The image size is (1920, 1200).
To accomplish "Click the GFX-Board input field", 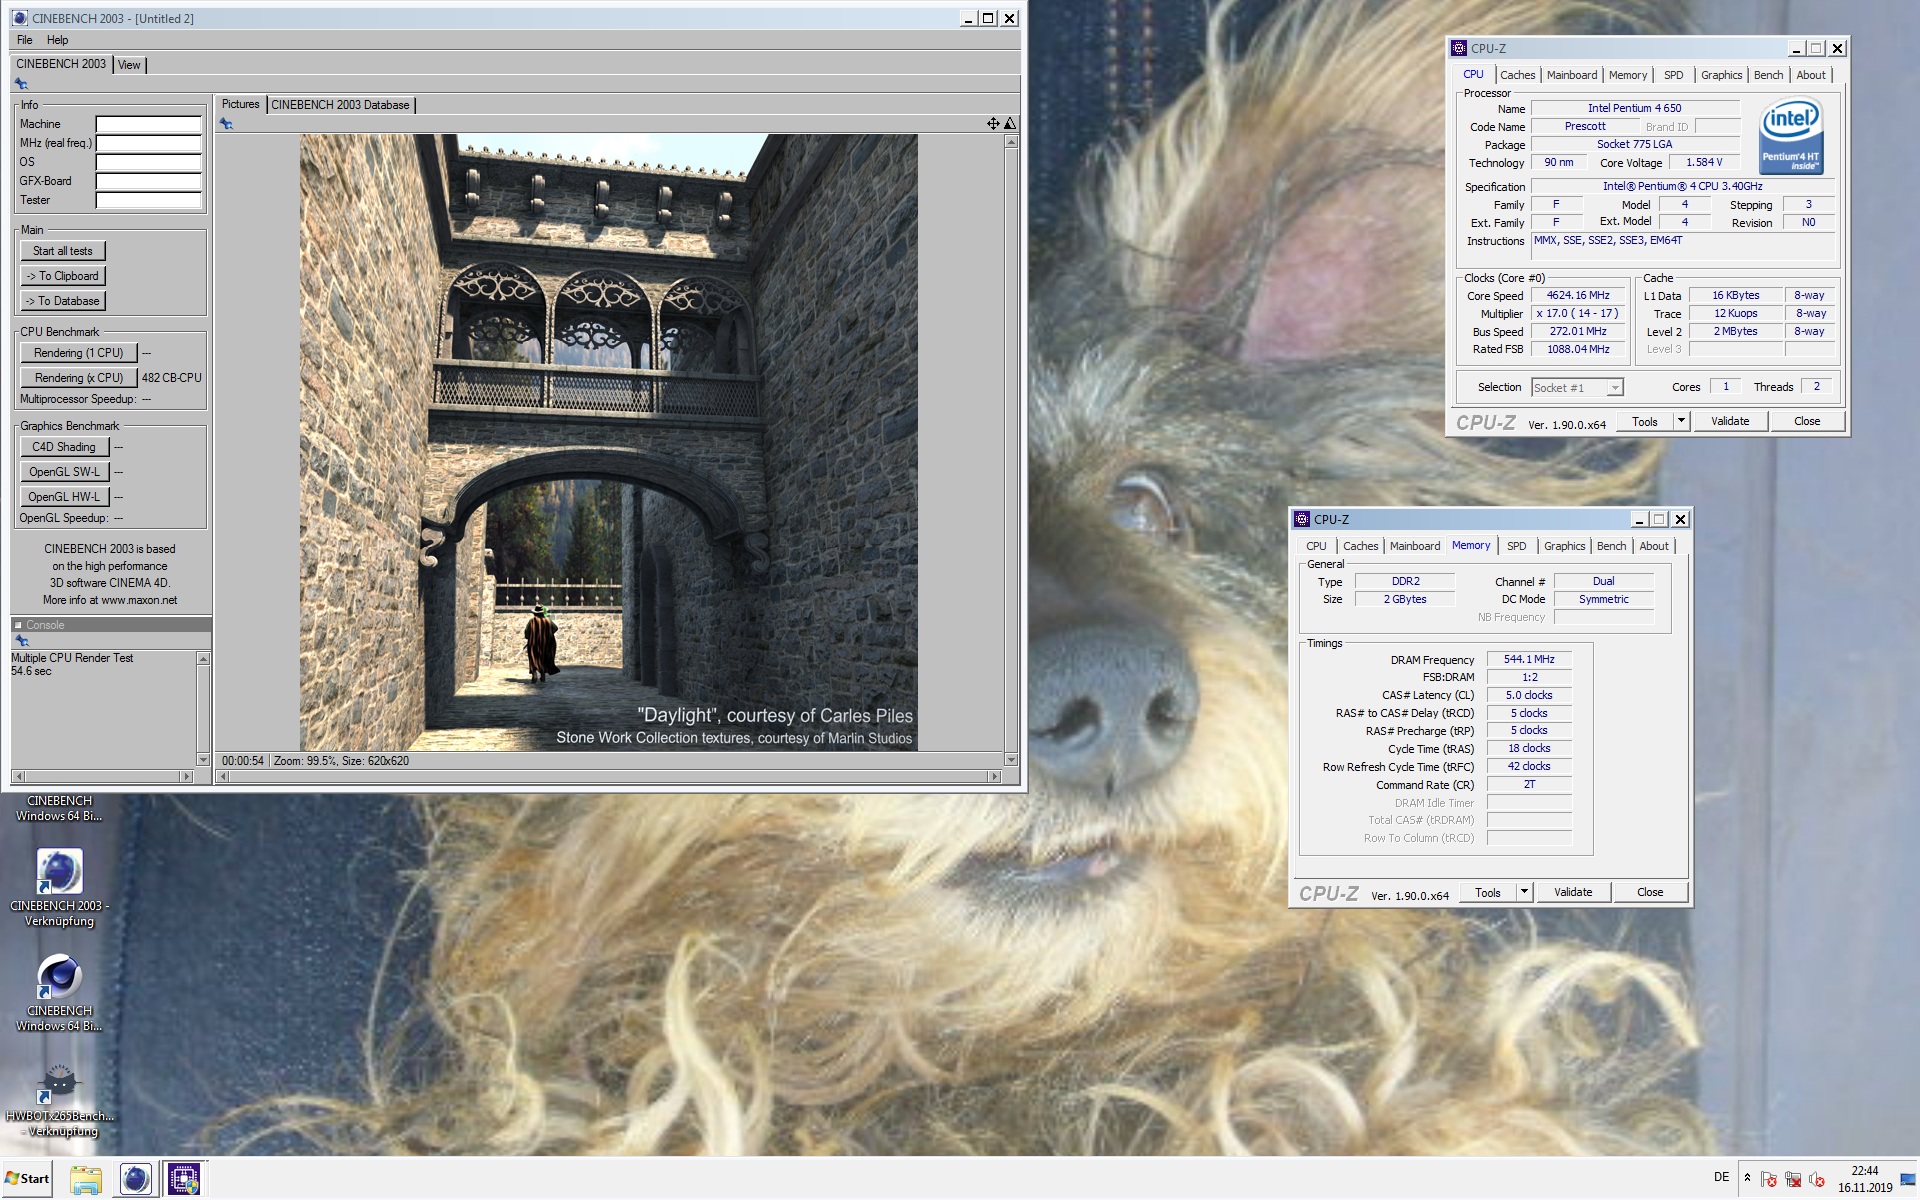I will tap(148, 182).
